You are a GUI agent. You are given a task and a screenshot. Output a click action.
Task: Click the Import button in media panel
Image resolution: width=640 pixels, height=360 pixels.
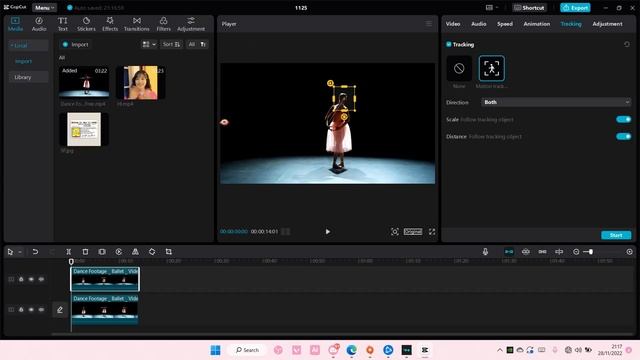tap(76, 44)
